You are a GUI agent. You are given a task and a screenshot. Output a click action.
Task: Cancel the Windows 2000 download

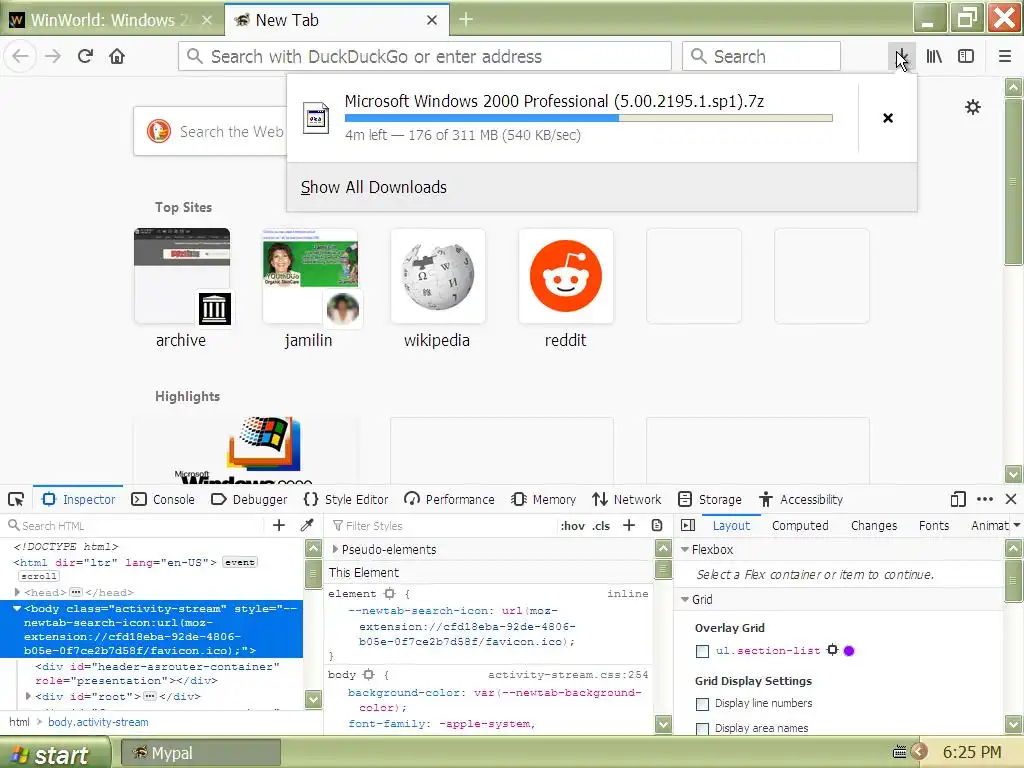(x=888, y=118)
